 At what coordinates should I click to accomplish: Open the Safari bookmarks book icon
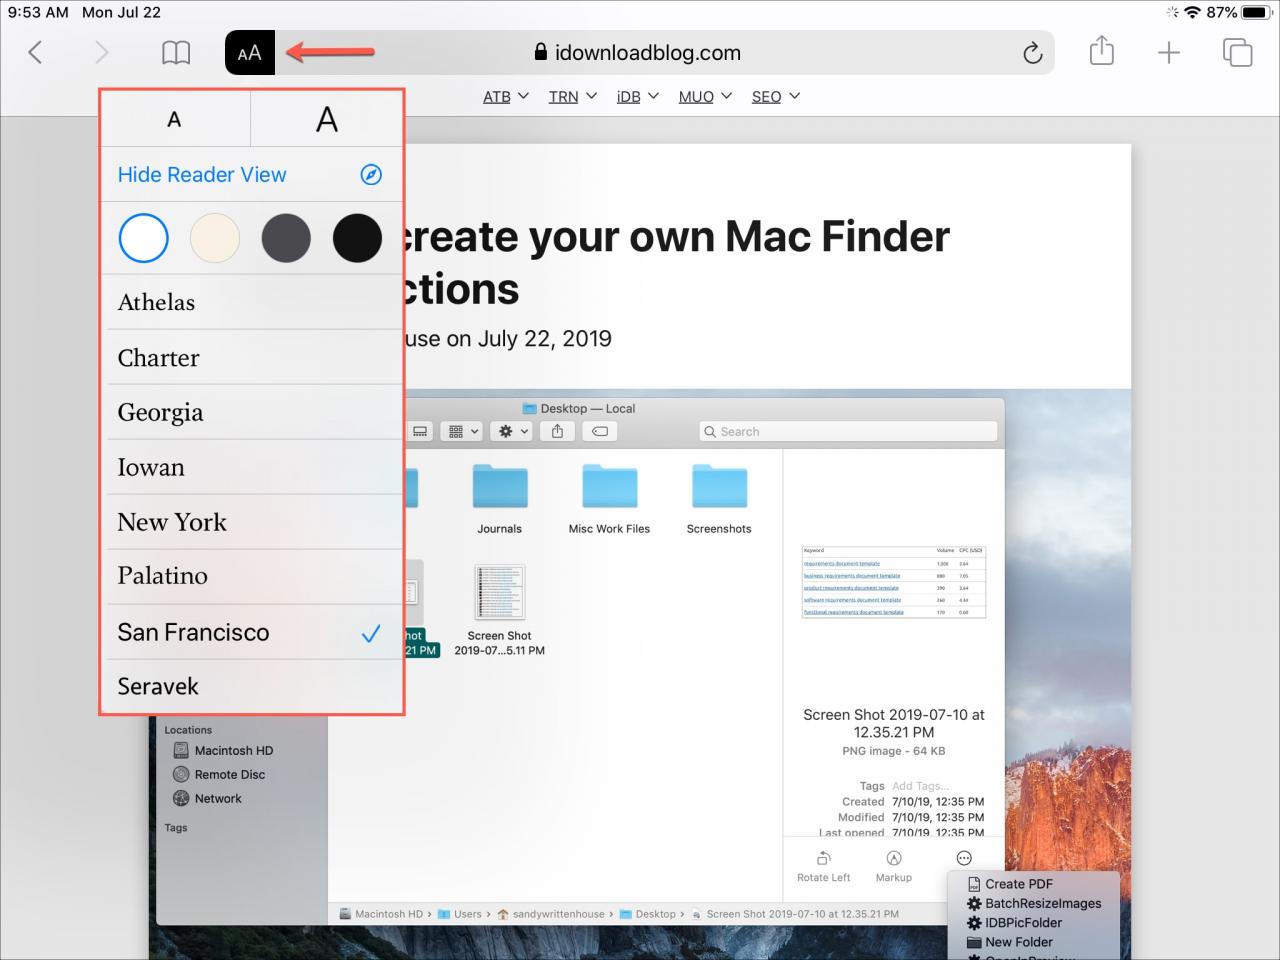(176, 52)
